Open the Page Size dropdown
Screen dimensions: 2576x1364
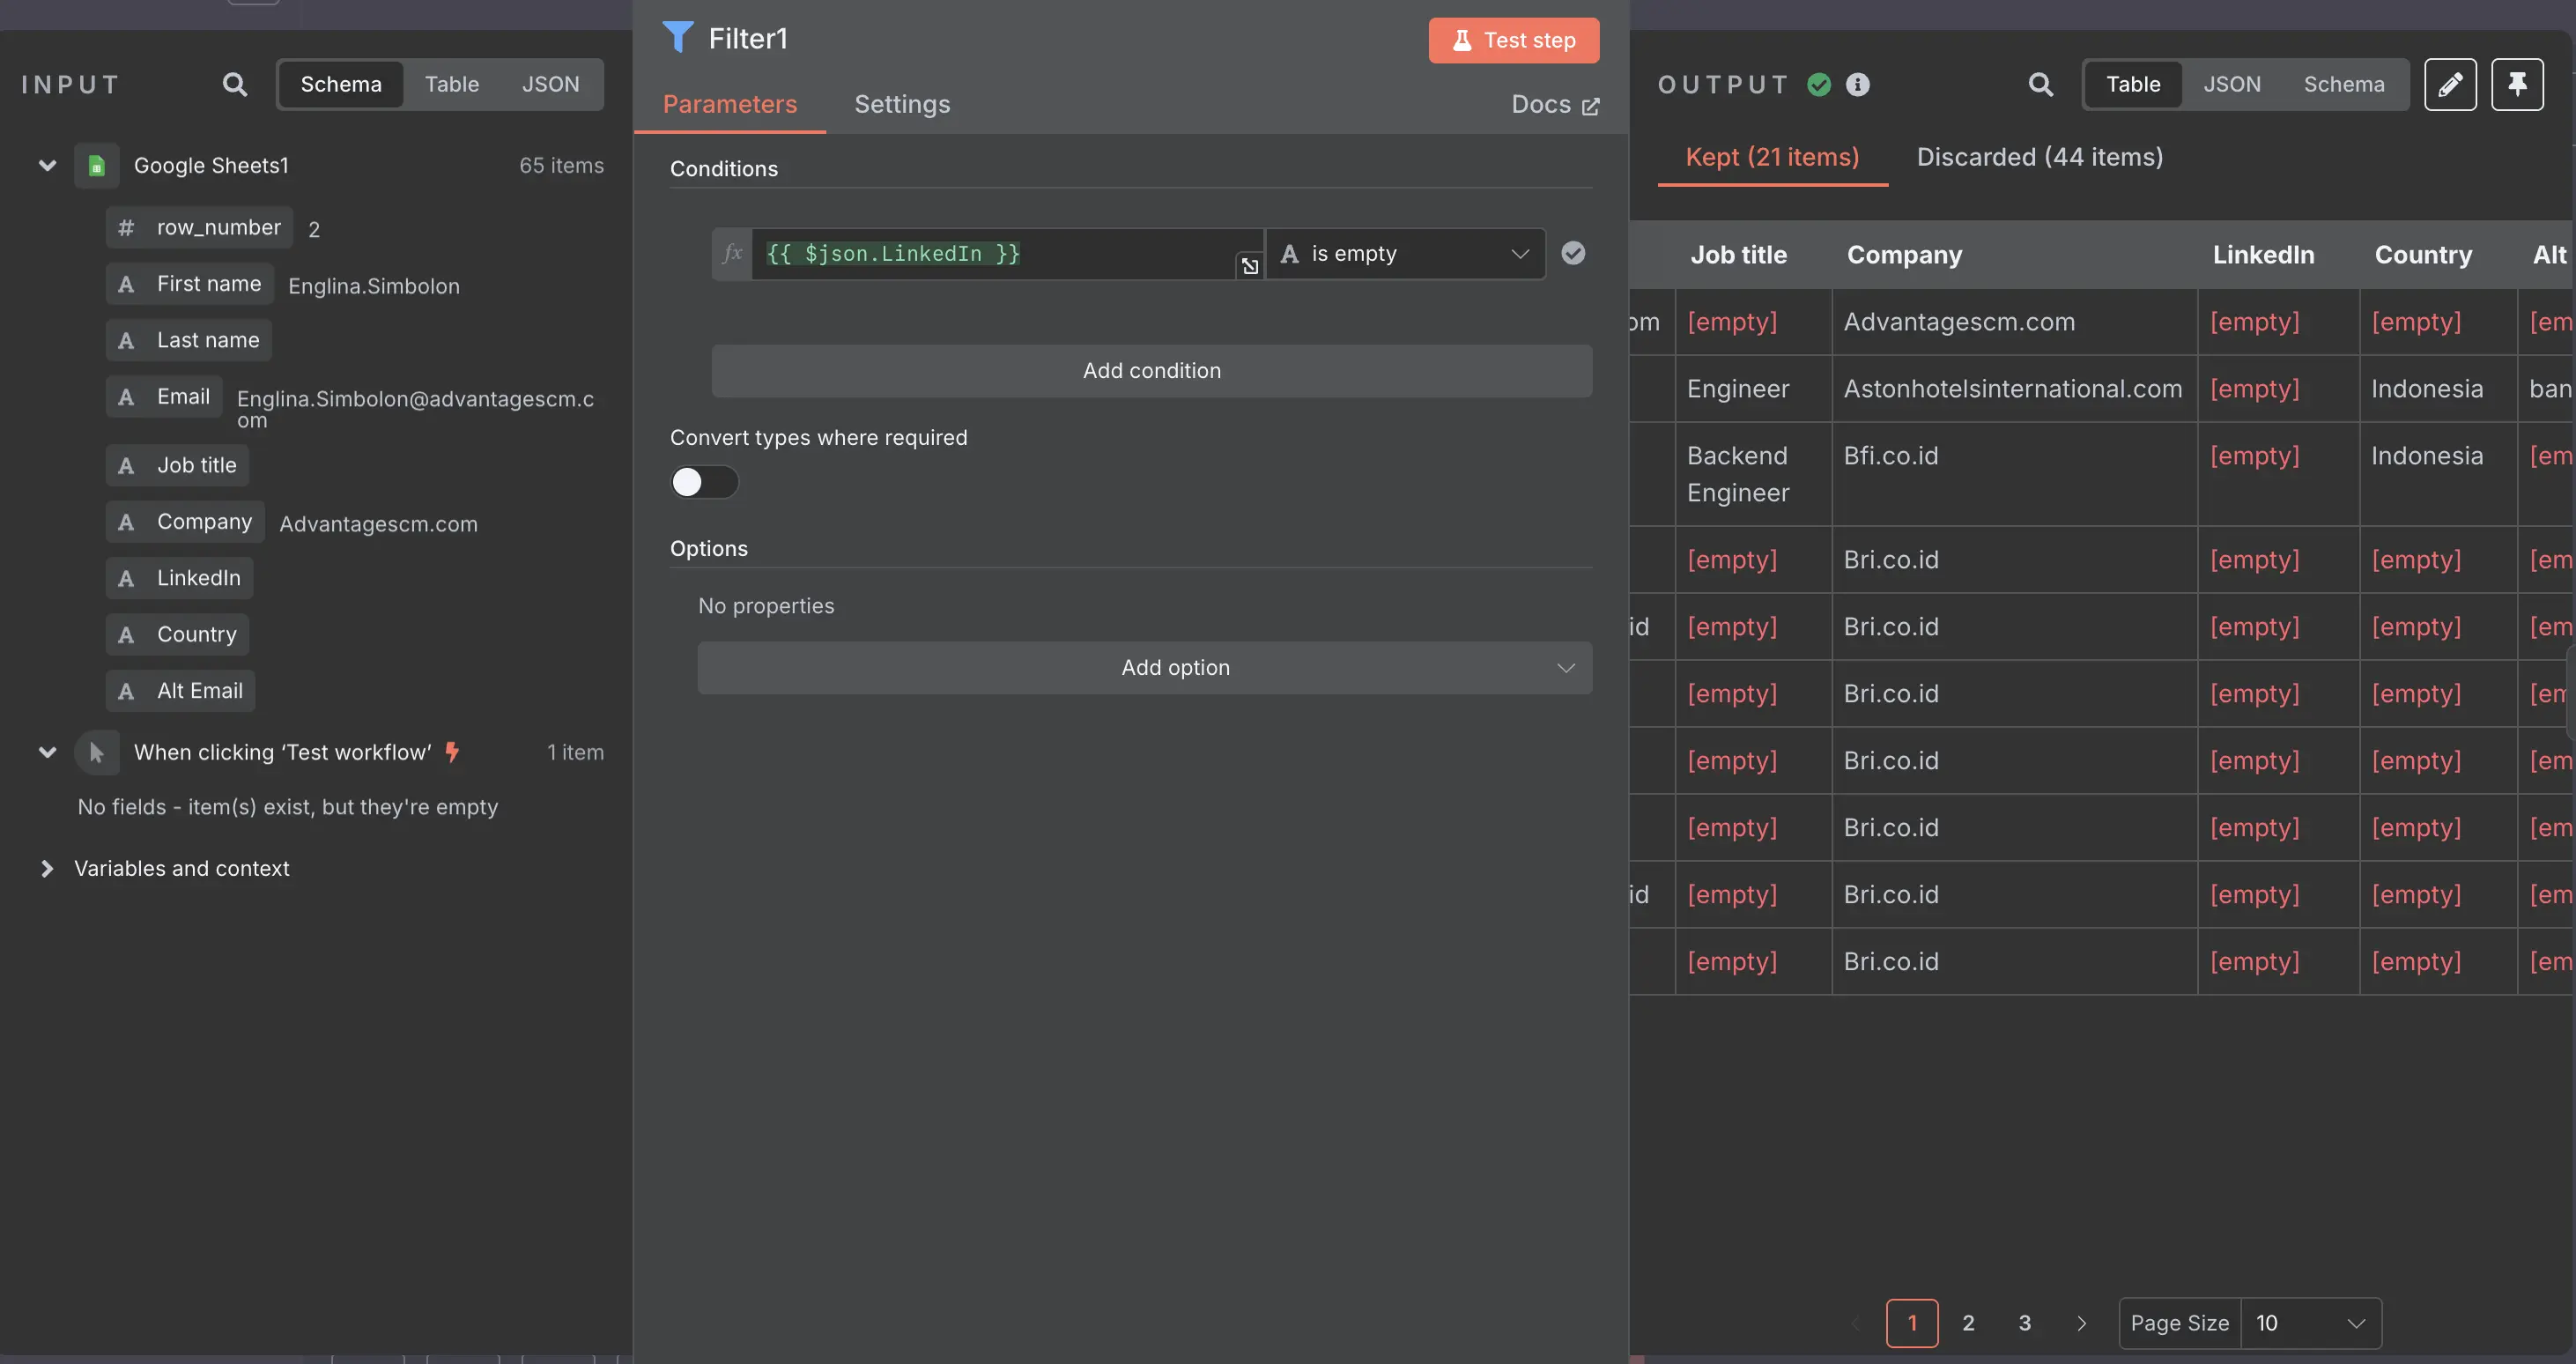click(x=2310, y=1322)
